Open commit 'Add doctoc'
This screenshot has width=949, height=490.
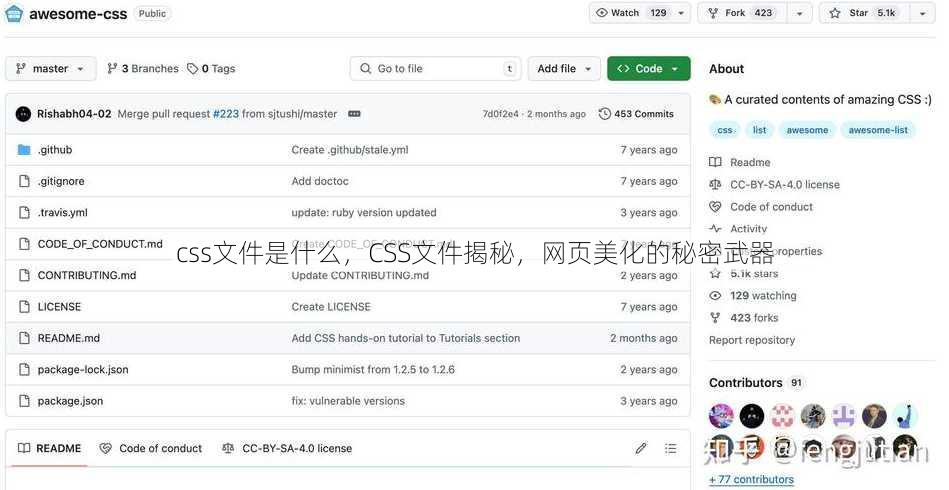click(x=320, y=181)
